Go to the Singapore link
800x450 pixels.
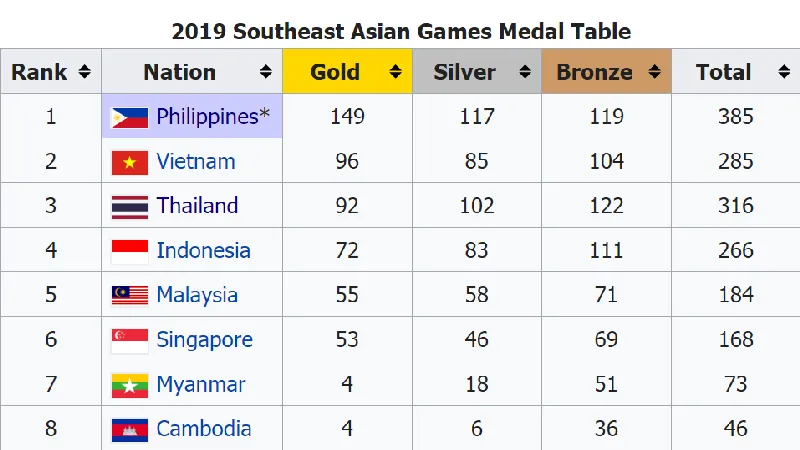coord(204,340)
